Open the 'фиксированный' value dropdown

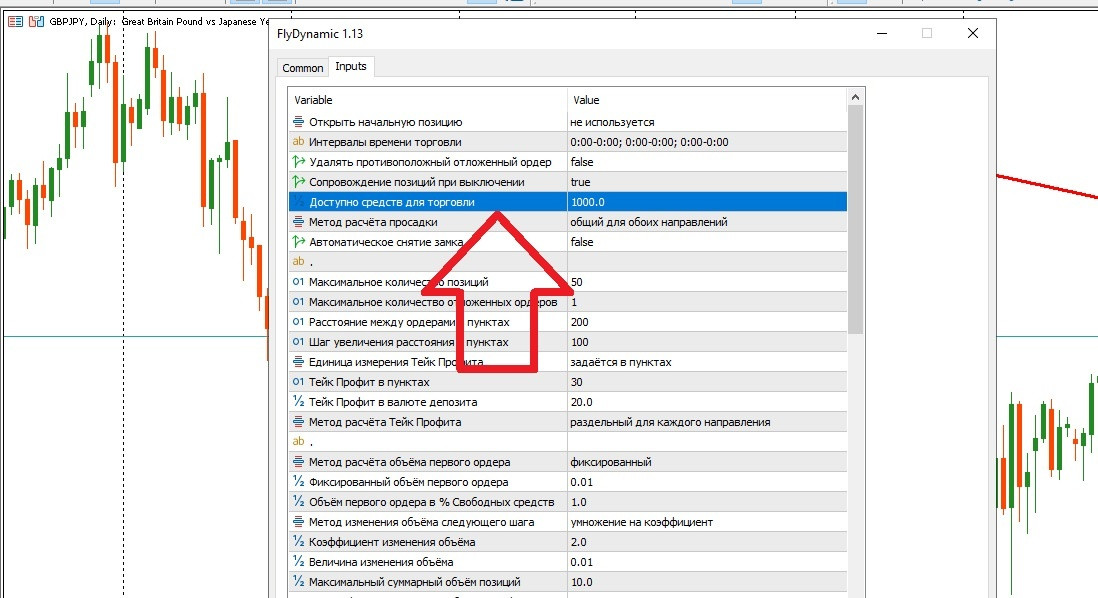point(707,462)
